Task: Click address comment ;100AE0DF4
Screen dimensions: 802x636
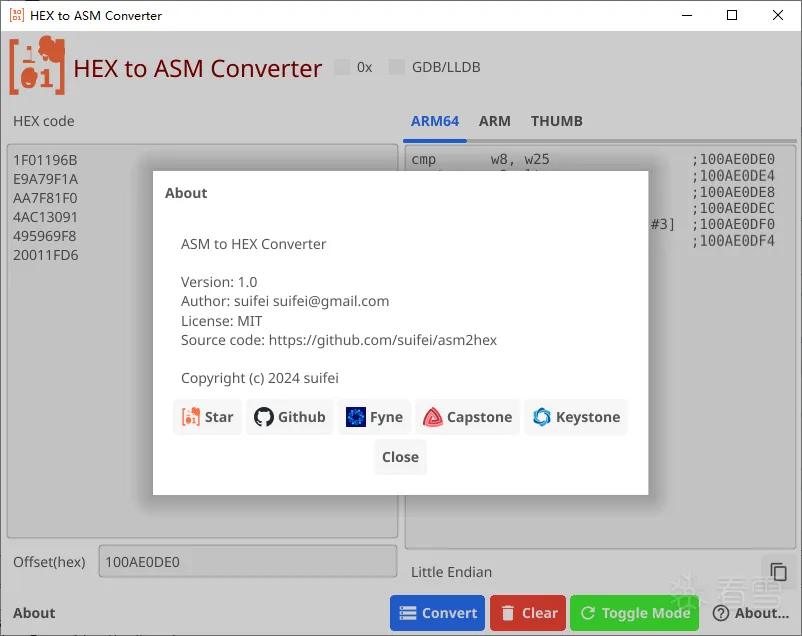Action: [733, 241]
